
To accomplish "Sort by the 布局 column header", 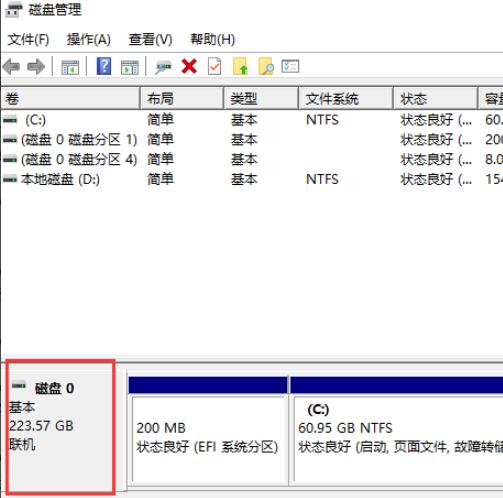I will click(182, 98).
